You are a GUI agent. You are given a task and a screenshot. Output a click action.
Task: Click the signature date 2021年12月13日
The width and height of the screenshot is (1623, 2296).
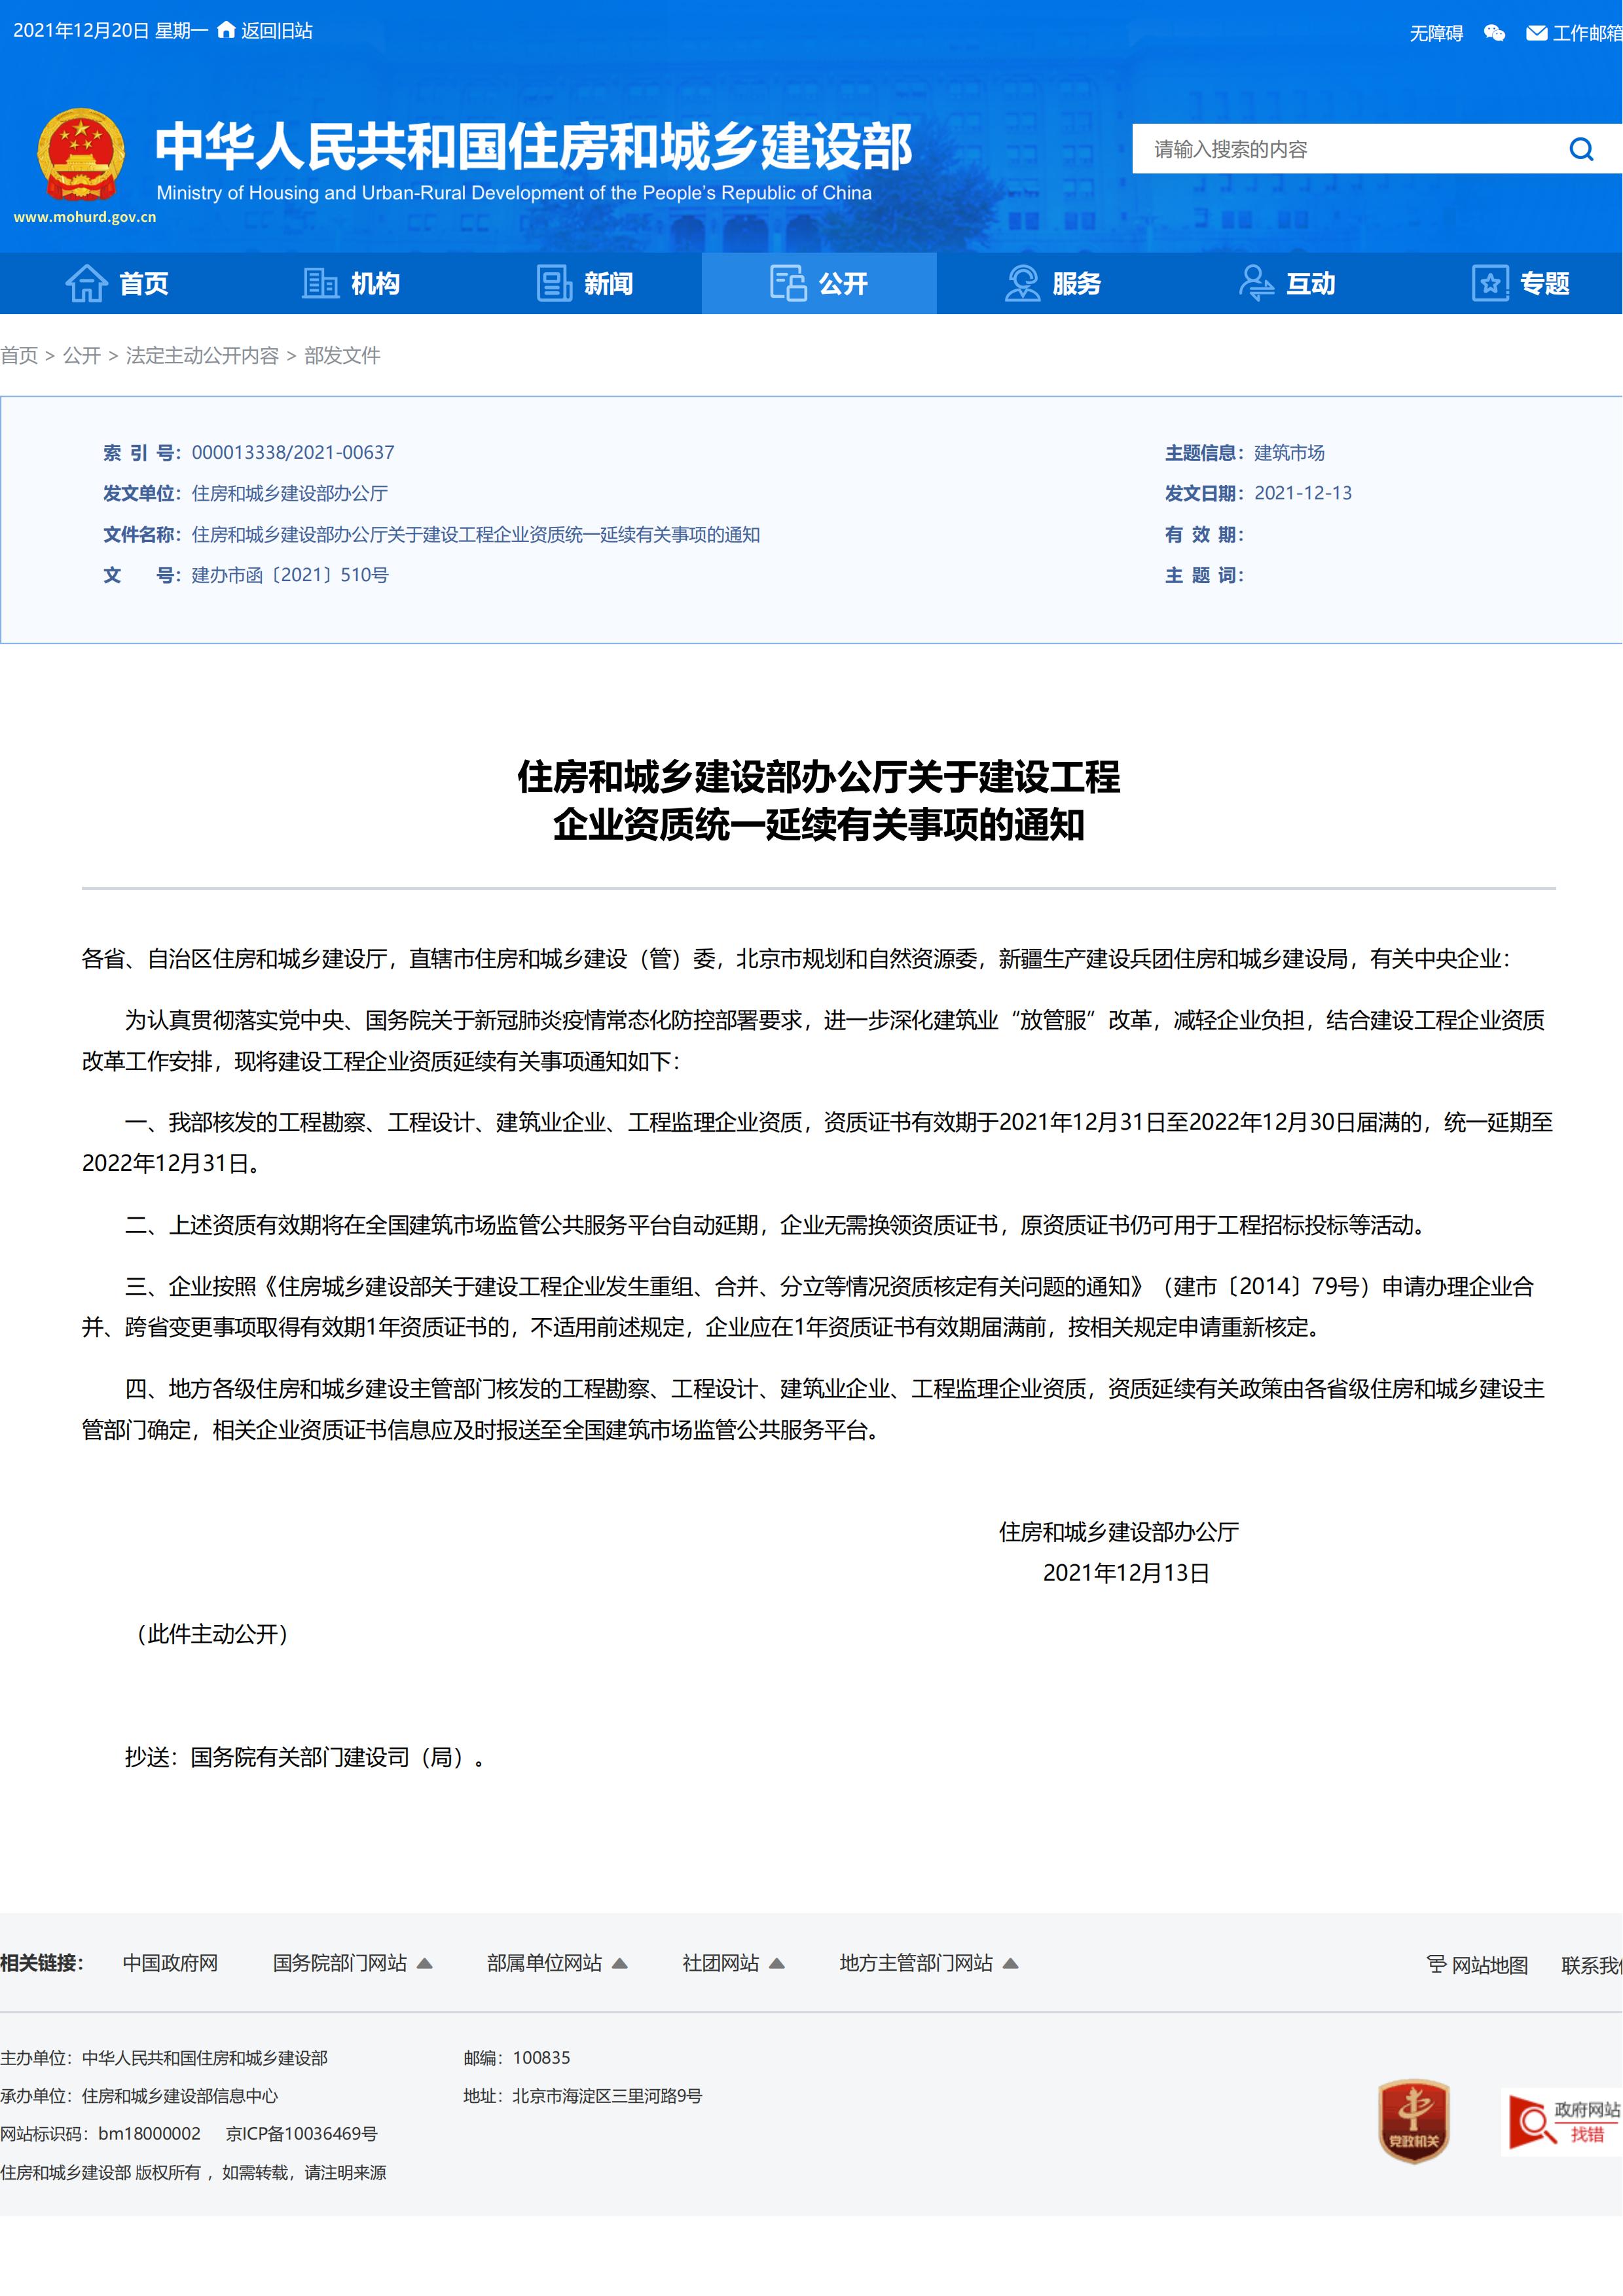coord(1126,1573)
